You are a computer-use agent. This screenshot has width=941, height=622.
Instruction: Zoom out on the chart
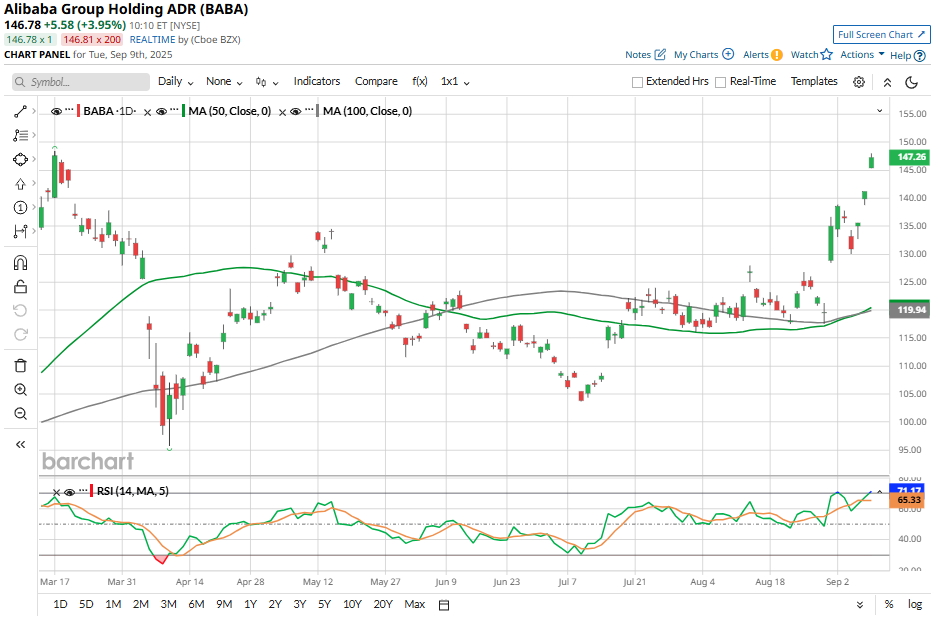(20, 414)
